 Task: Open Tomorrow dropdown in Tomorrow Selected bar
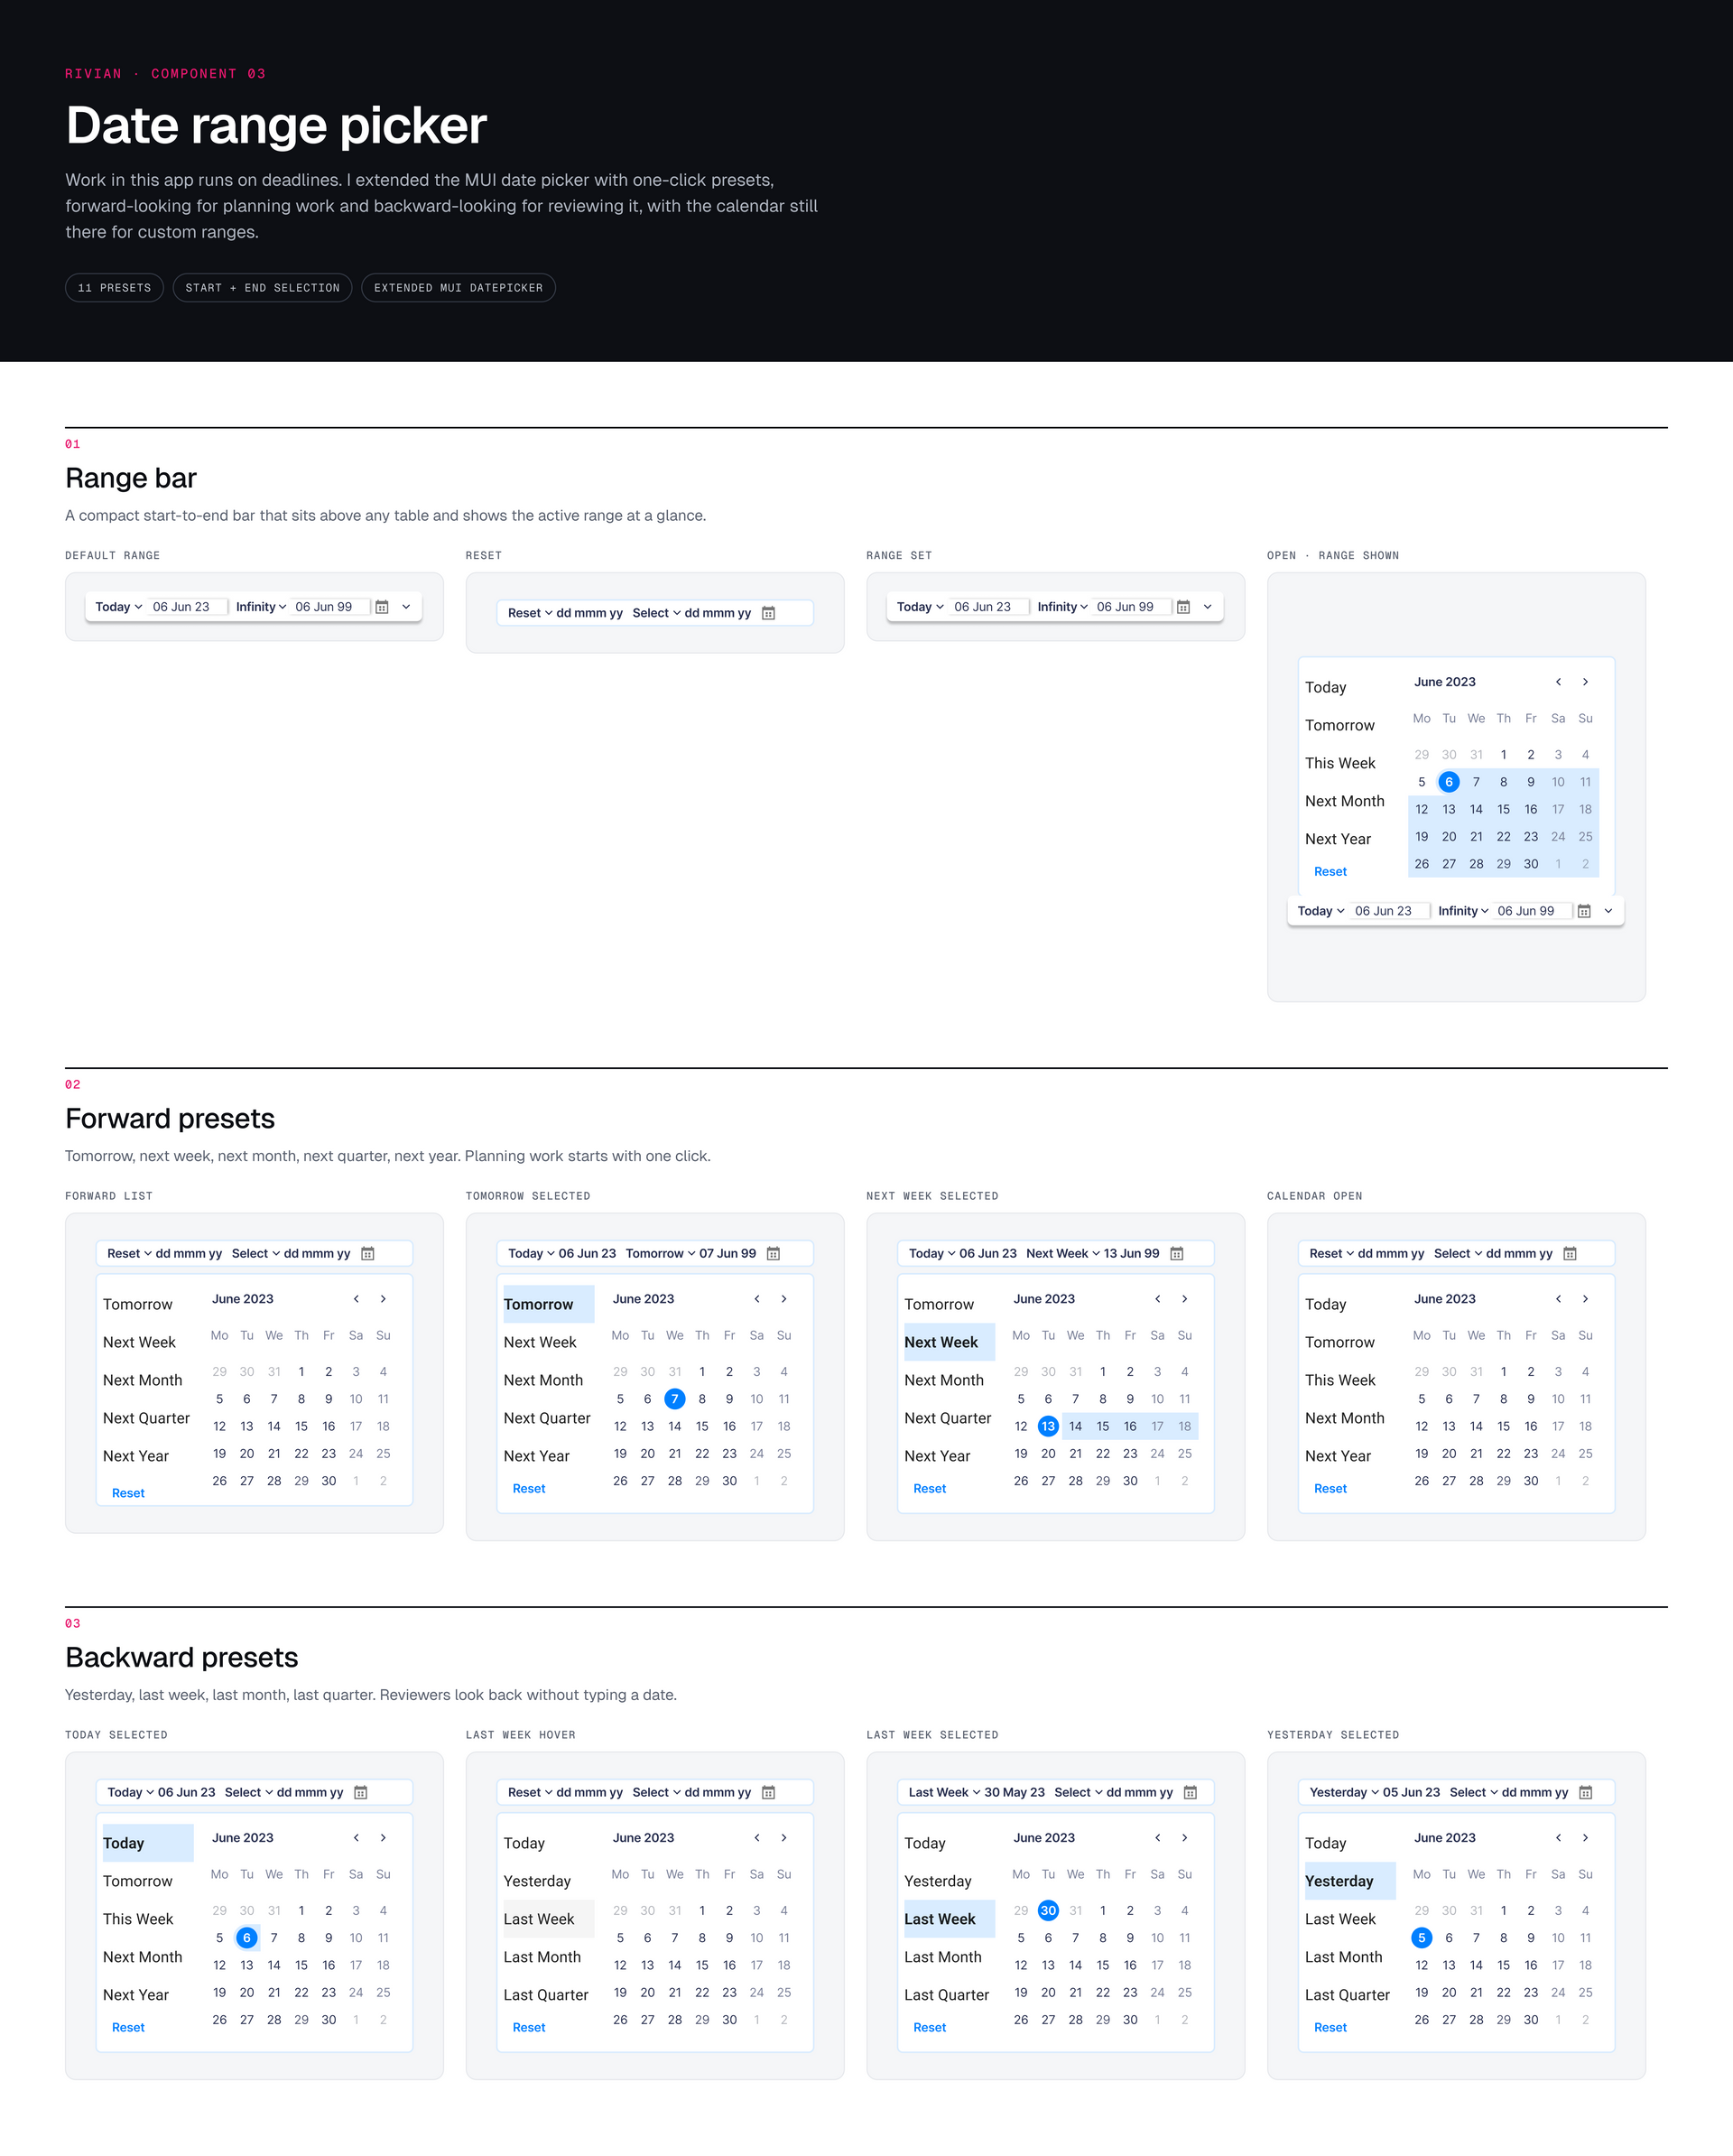tap(661, 1254)
